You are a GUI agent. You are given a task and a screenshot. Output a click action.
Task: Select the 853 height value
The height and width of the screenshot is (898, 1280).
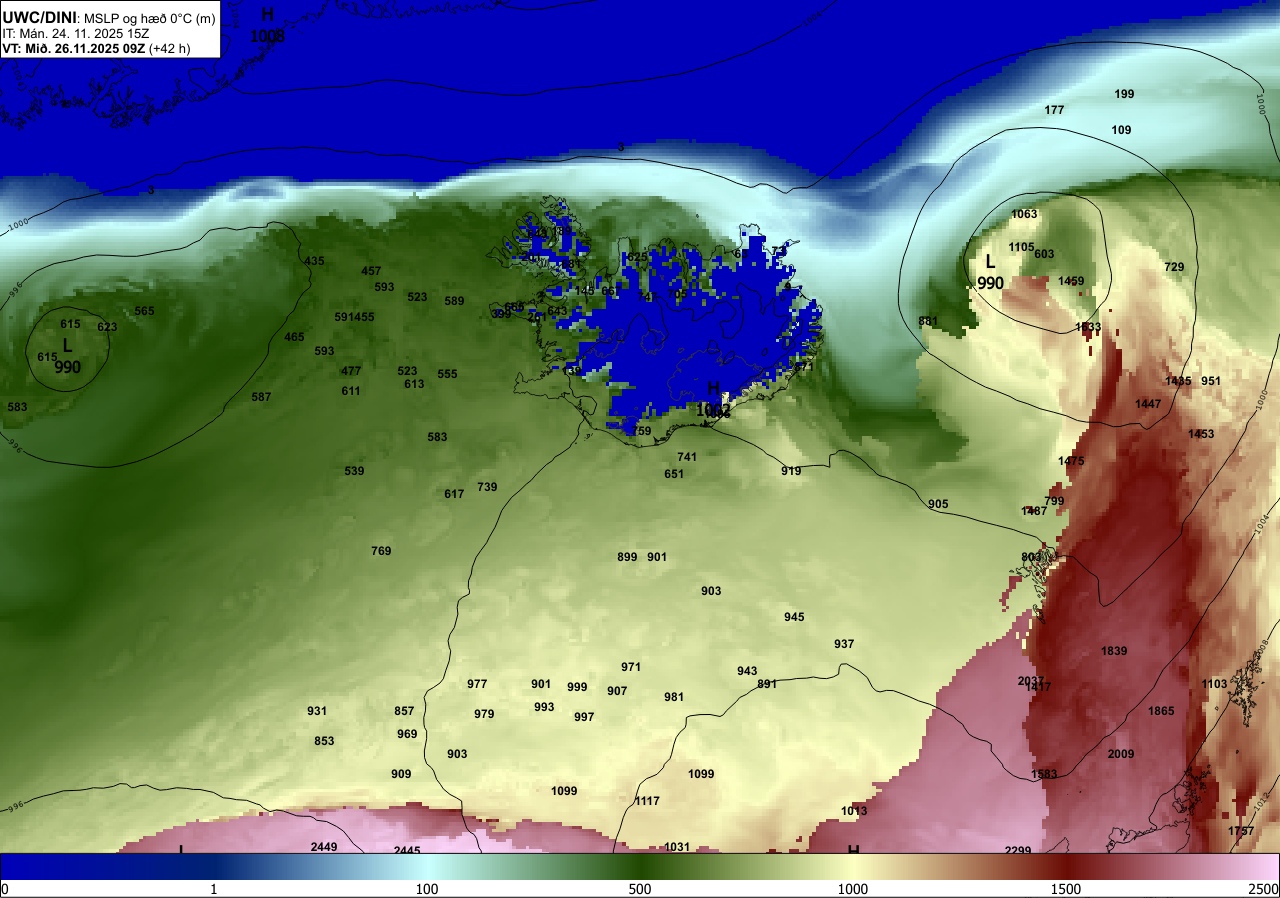[x=324, y=741]
